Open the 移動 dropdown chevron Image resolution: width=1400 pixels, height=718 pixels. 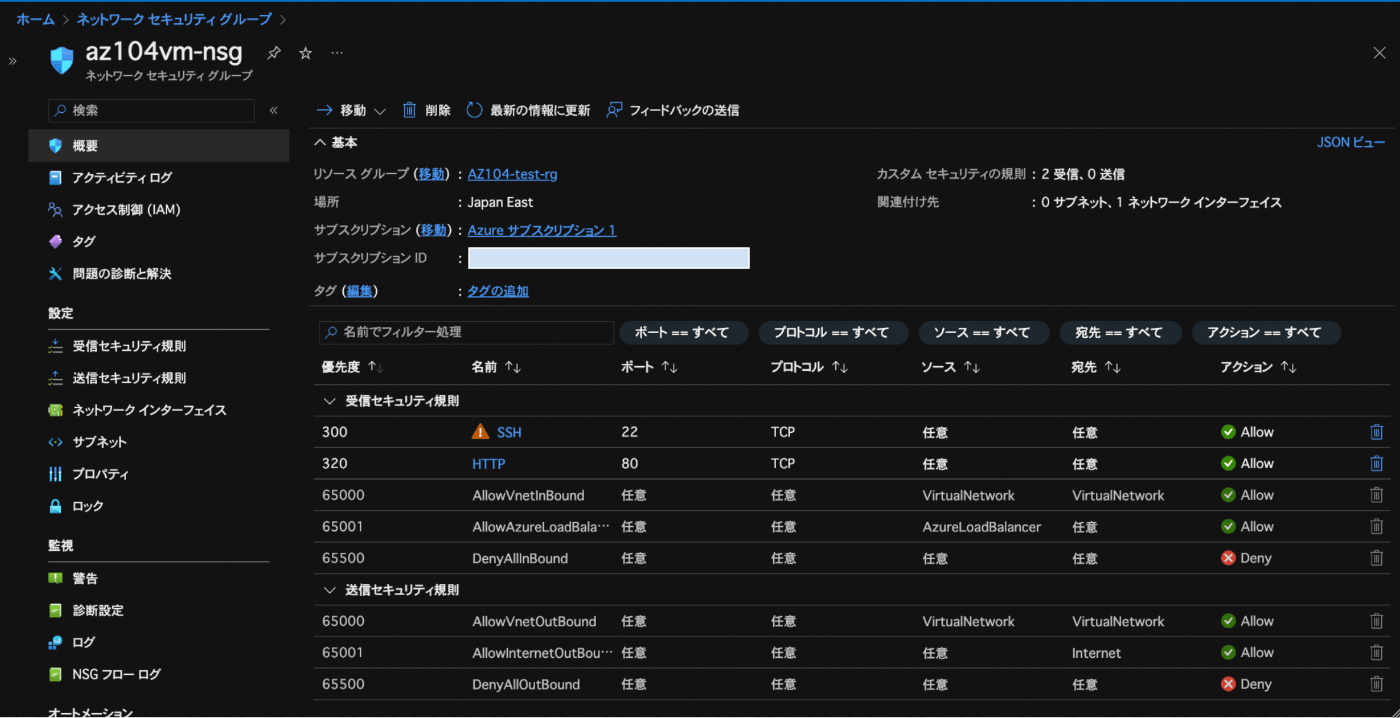(x=380, y=111)
